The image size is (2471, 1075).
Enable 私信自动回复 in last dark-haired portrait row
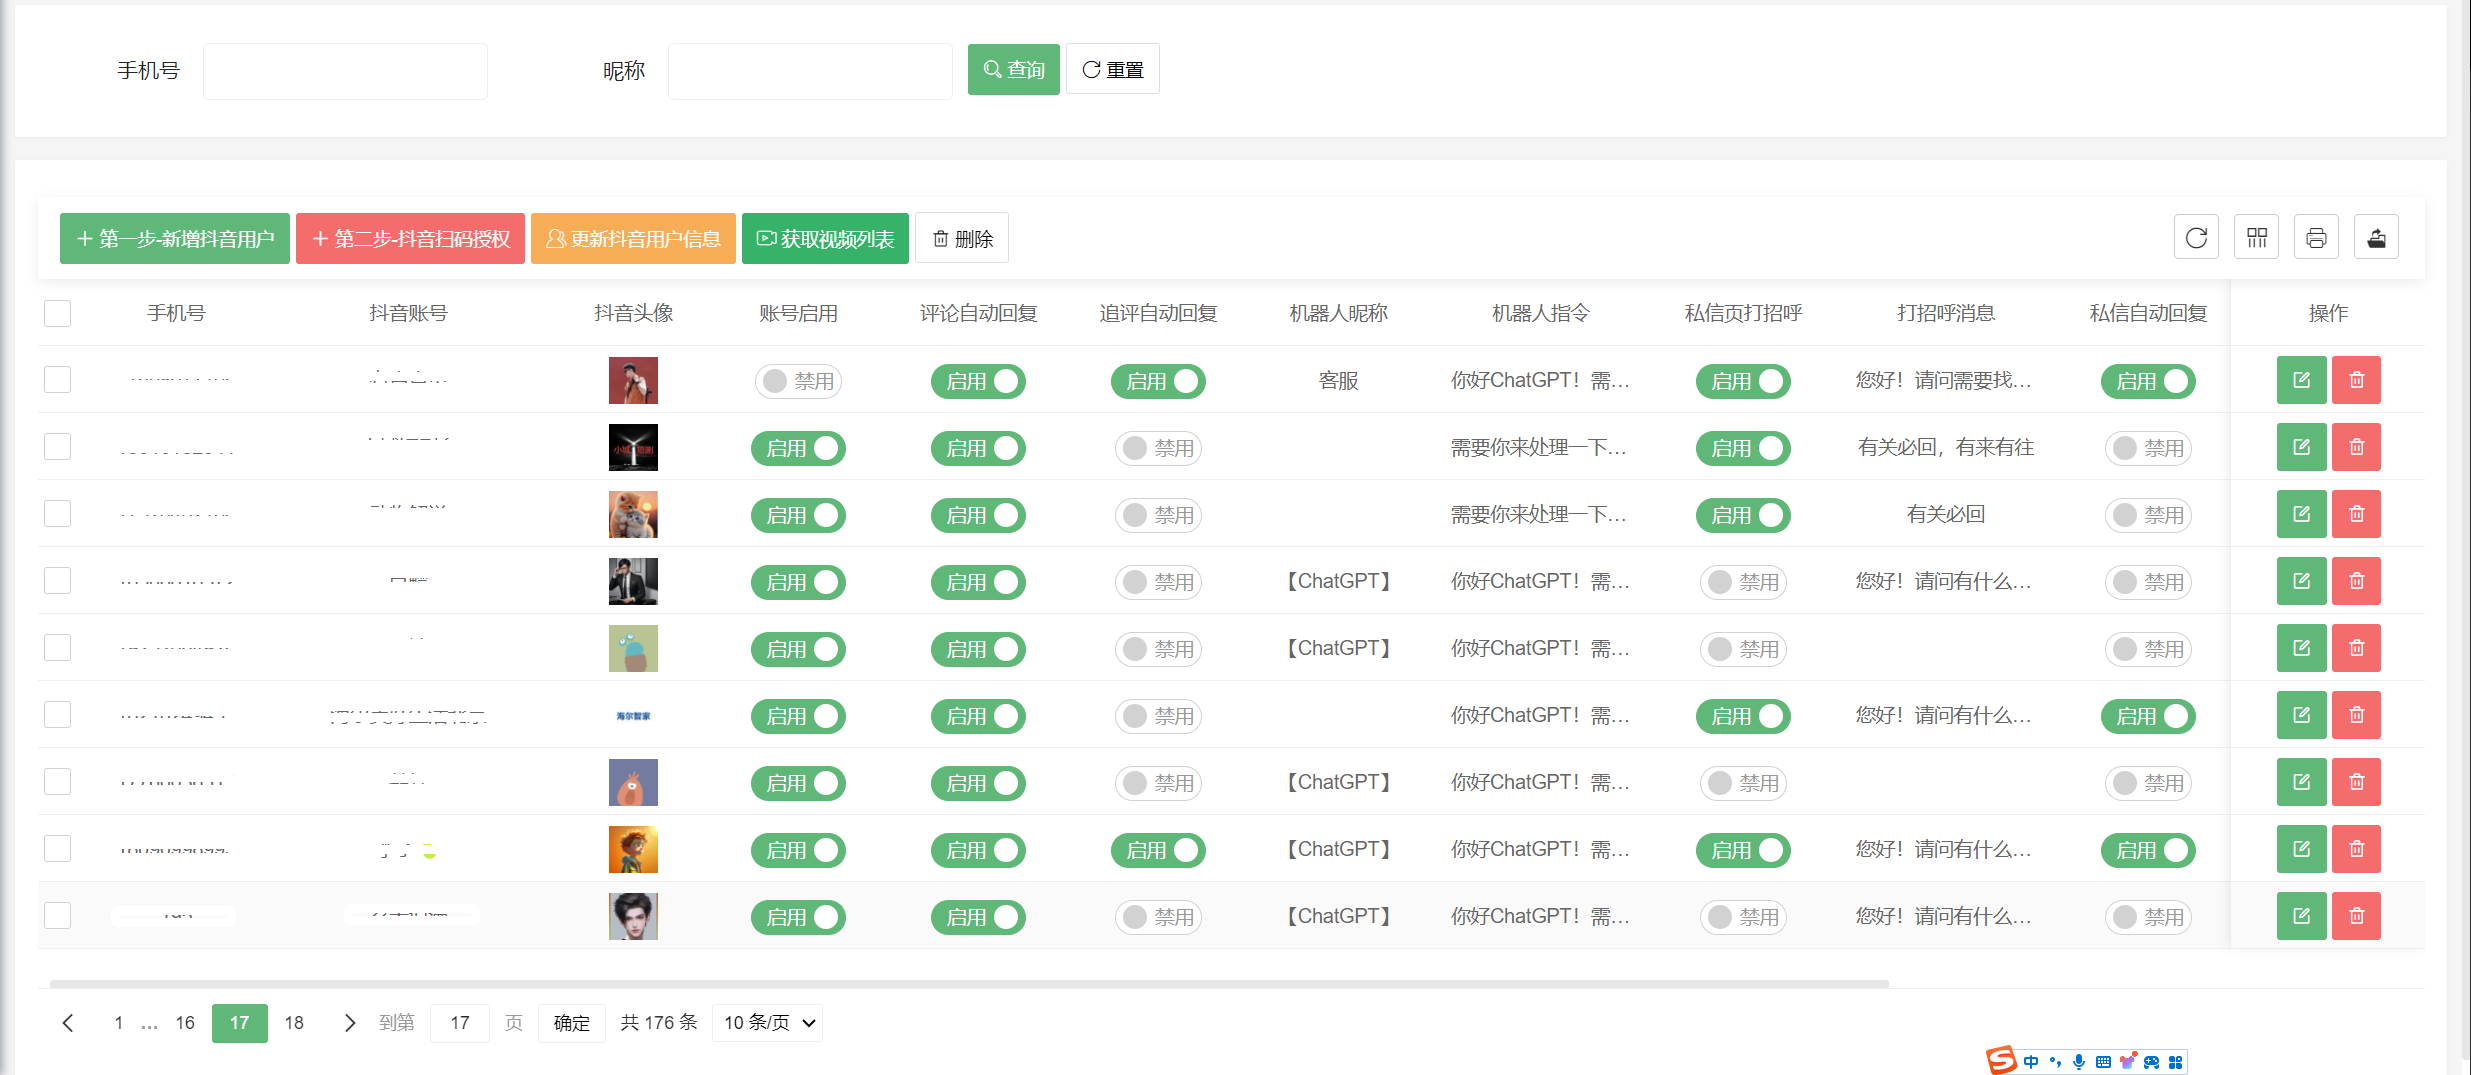point(2148,917)
